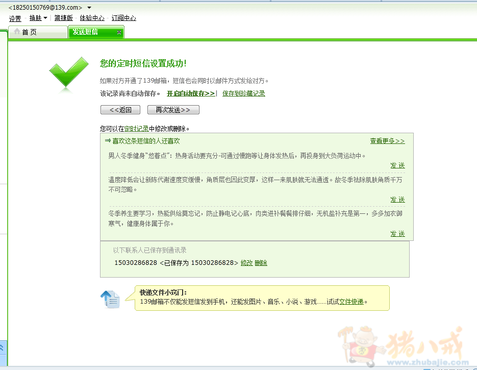Click the 喜欢这条短信的人还喜欢 heading
Image resolution: width=477 pixels, height=370 pixels.
pyautogui.click(x=146, y=141)
